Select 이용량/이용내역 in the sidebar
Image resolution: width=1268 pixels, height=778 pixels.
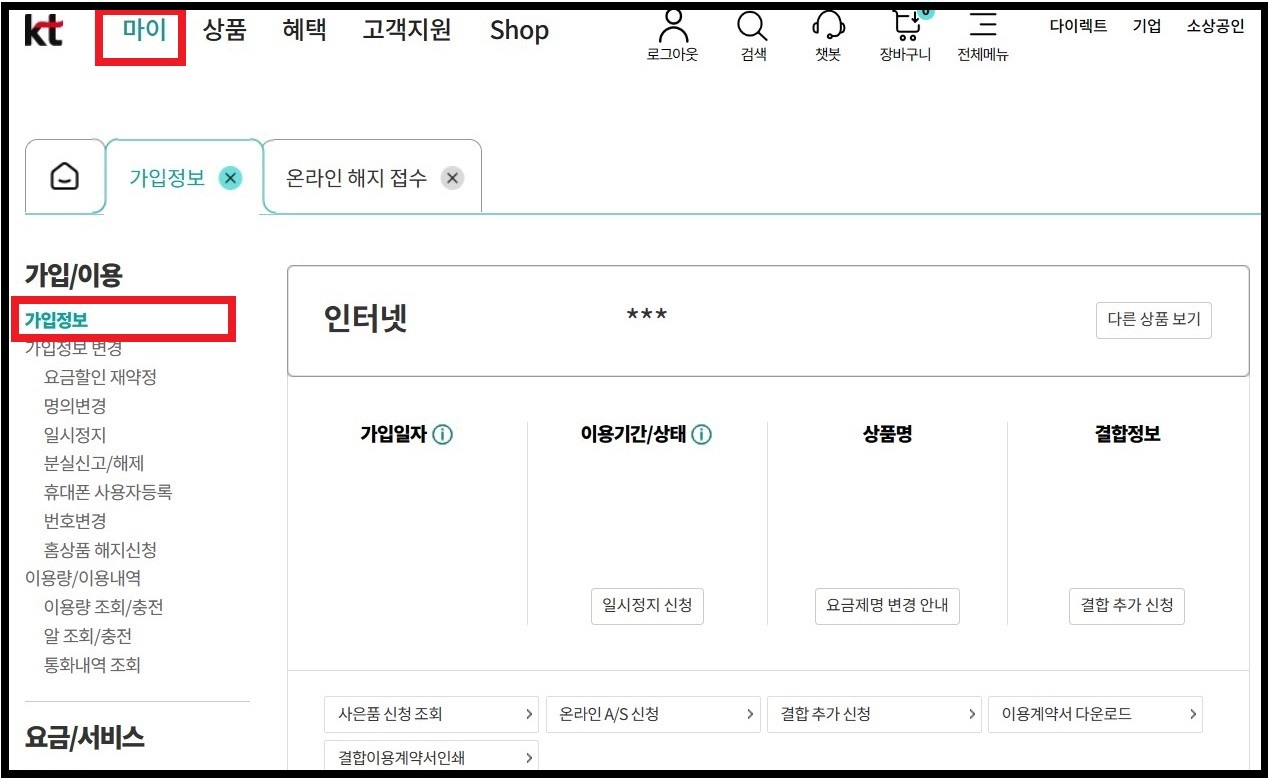pos(83,578)
